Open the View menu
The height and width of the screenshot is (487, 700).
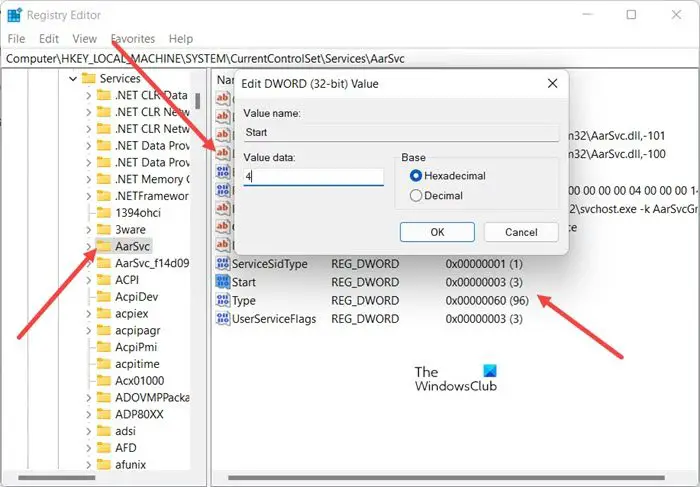click(84, 39)
